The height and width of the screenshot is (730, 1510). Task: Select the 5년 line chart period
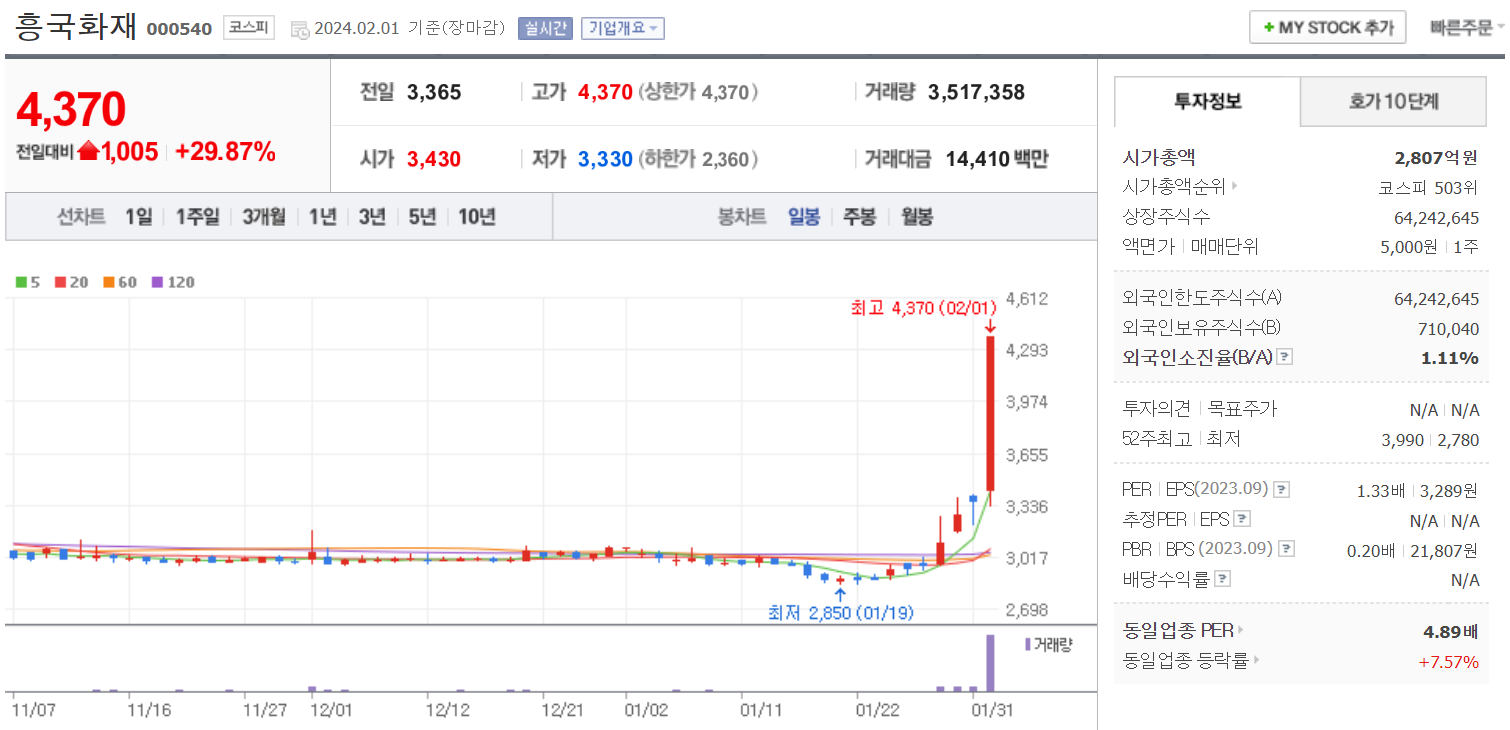click(x=422, y=217)
